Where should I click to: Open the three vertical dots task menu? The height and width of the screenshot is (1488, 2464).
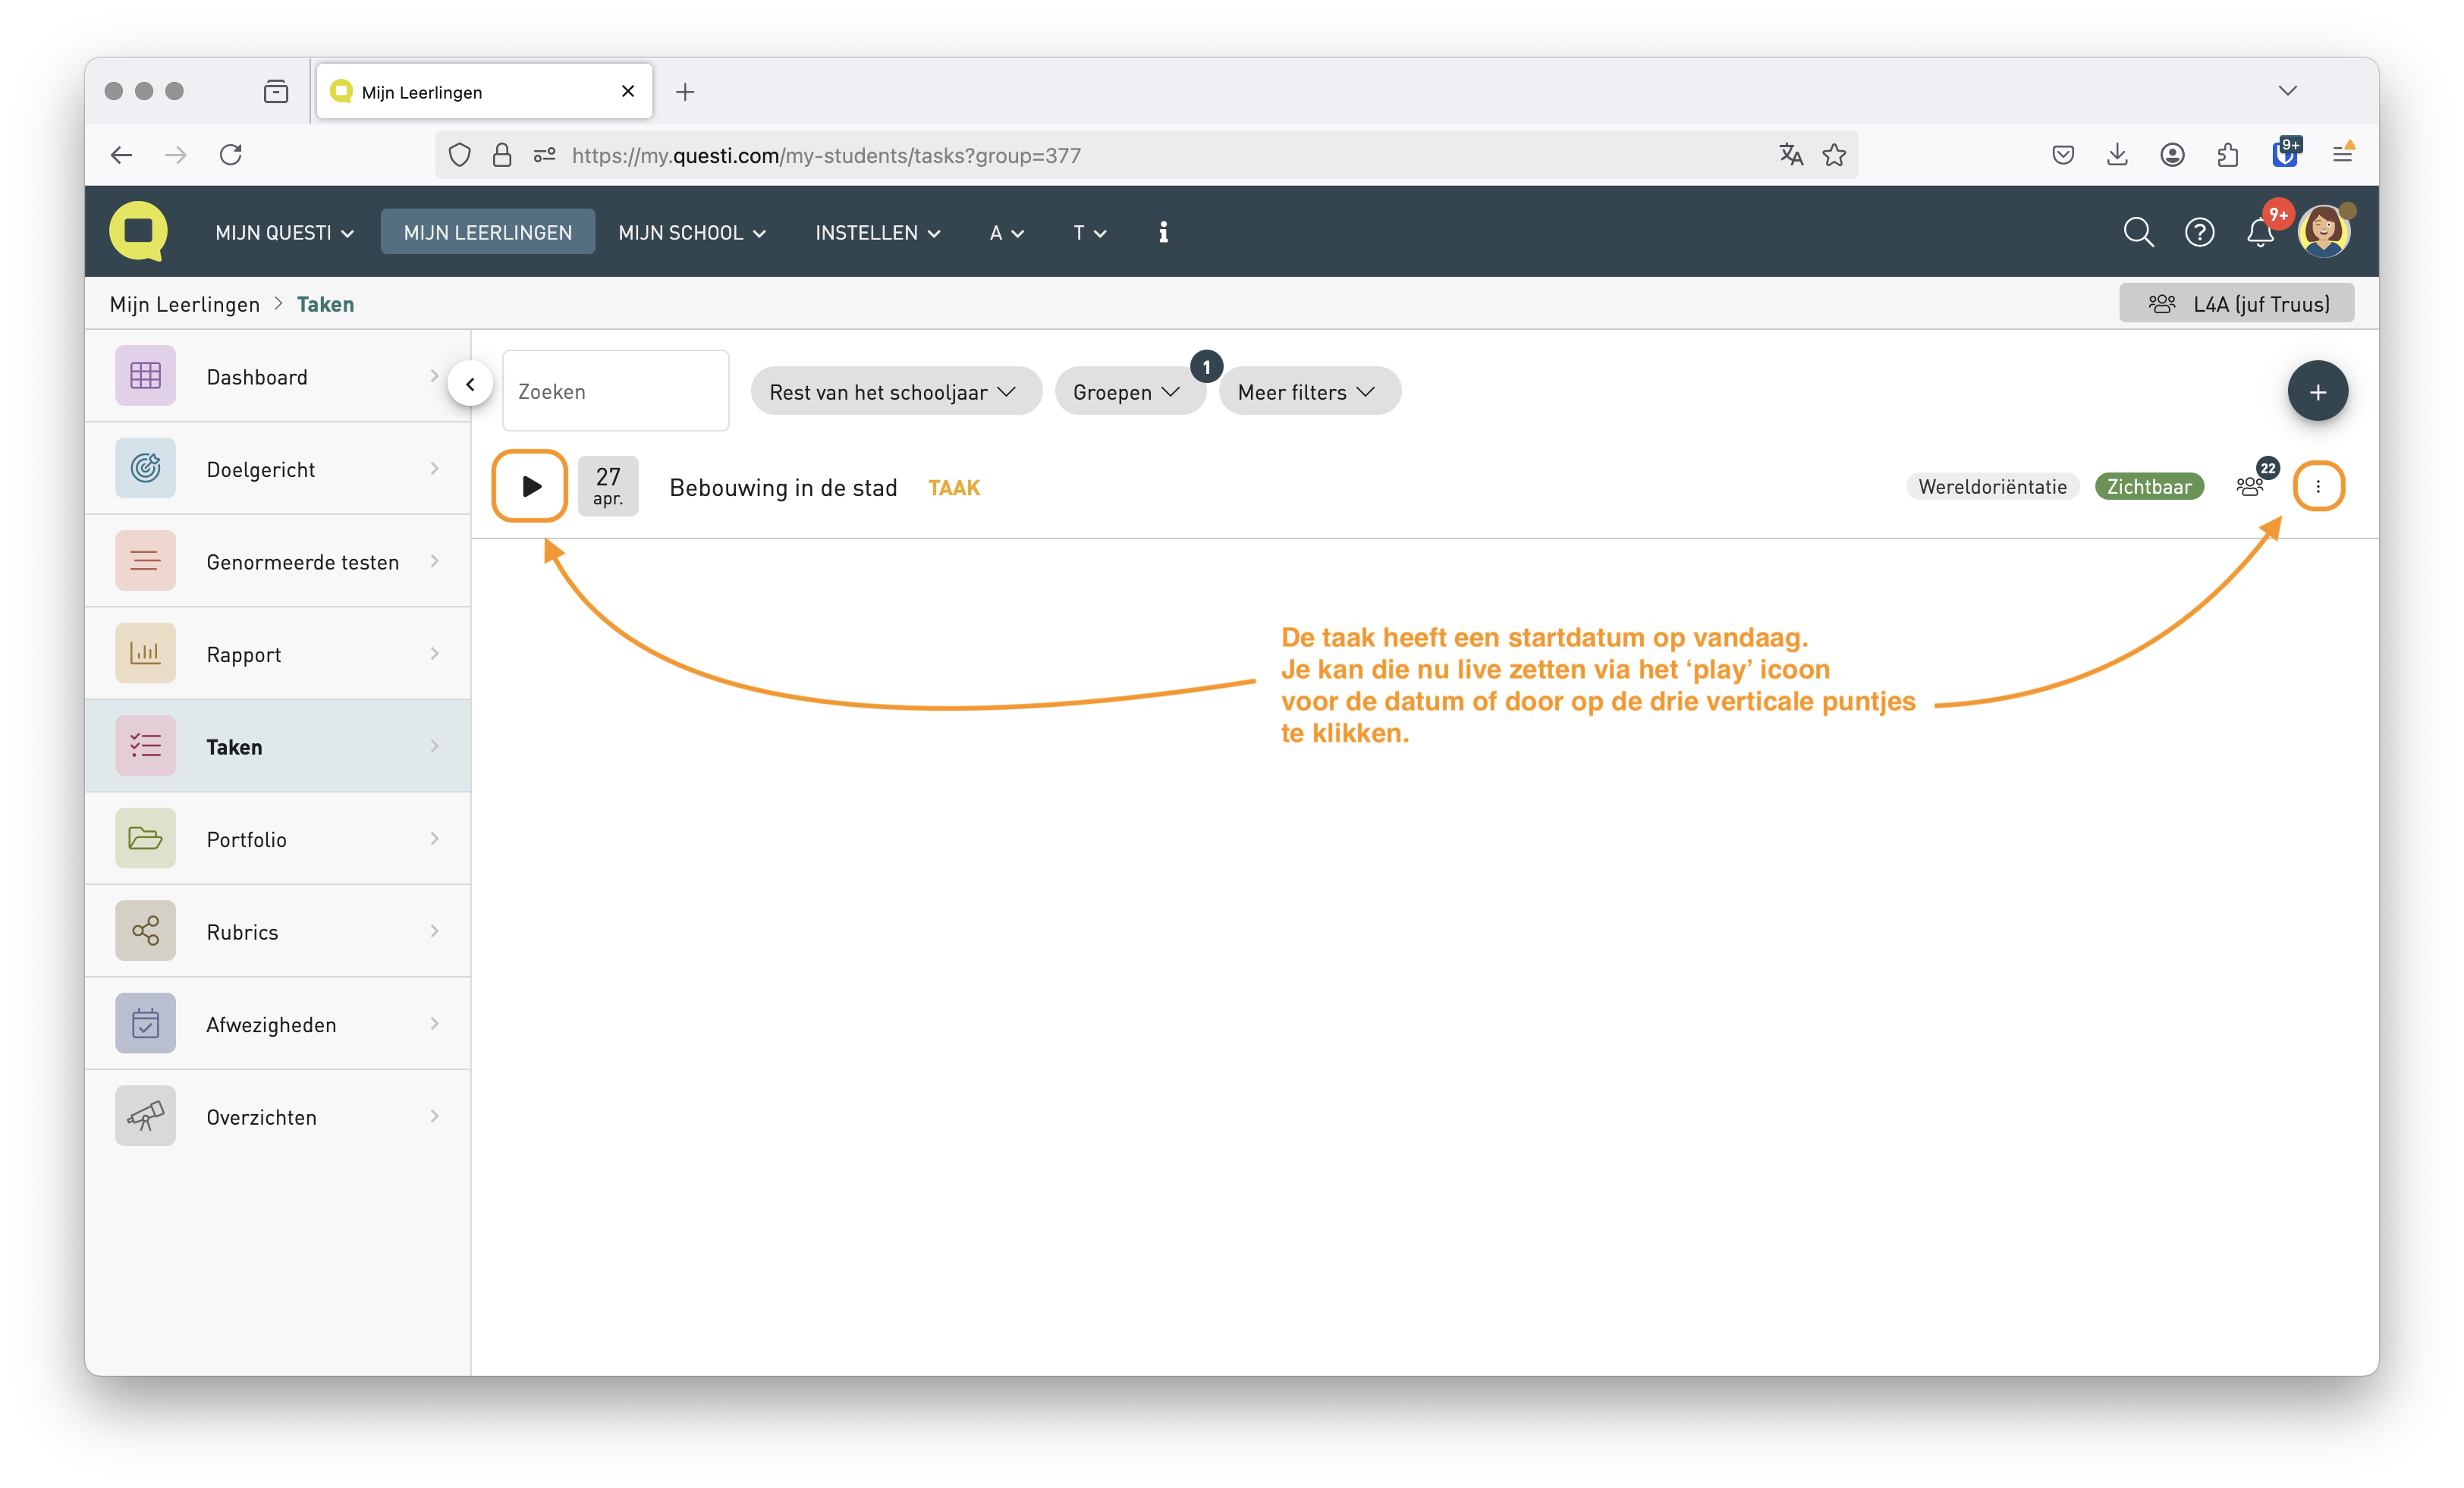pos(2317,487)
